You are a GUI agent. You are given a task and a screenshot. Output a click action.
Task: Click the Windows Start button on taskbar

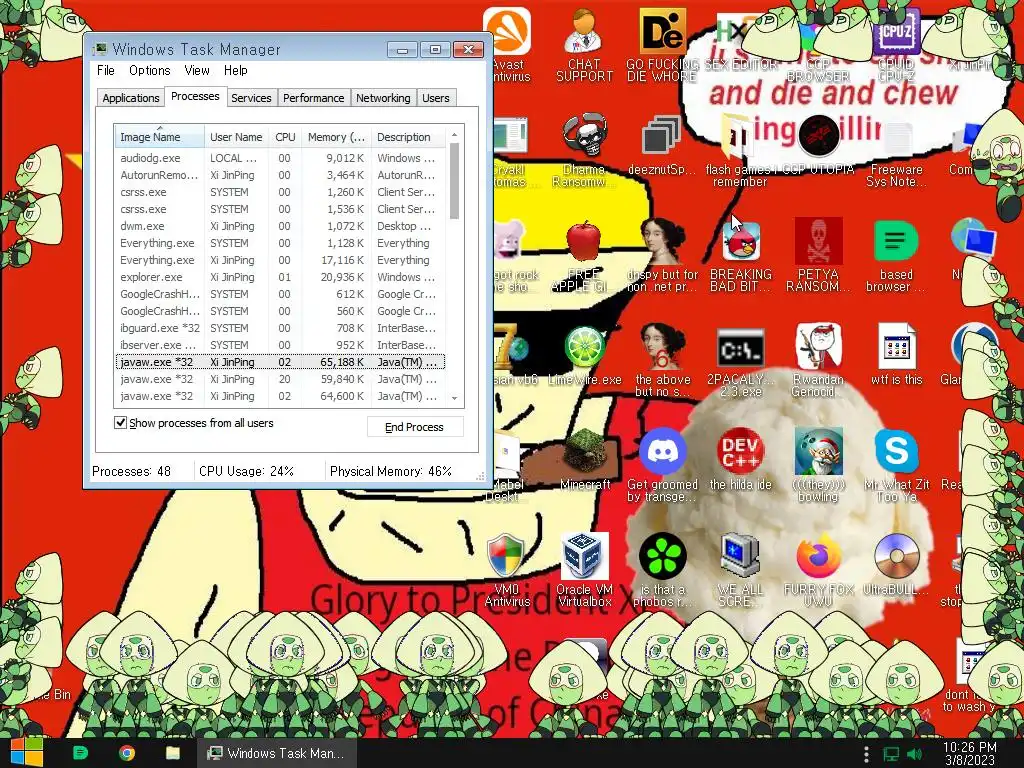pyautogui.click(x=27, y=752)
